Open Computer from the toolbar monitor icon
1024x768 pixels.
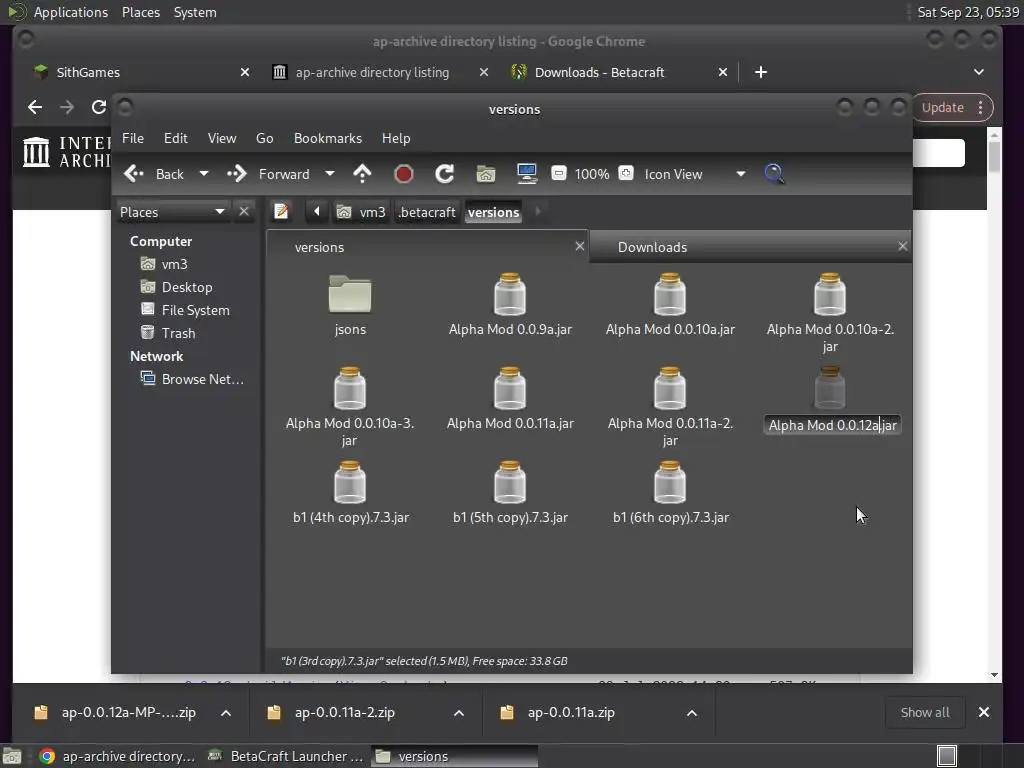(526, 174)
